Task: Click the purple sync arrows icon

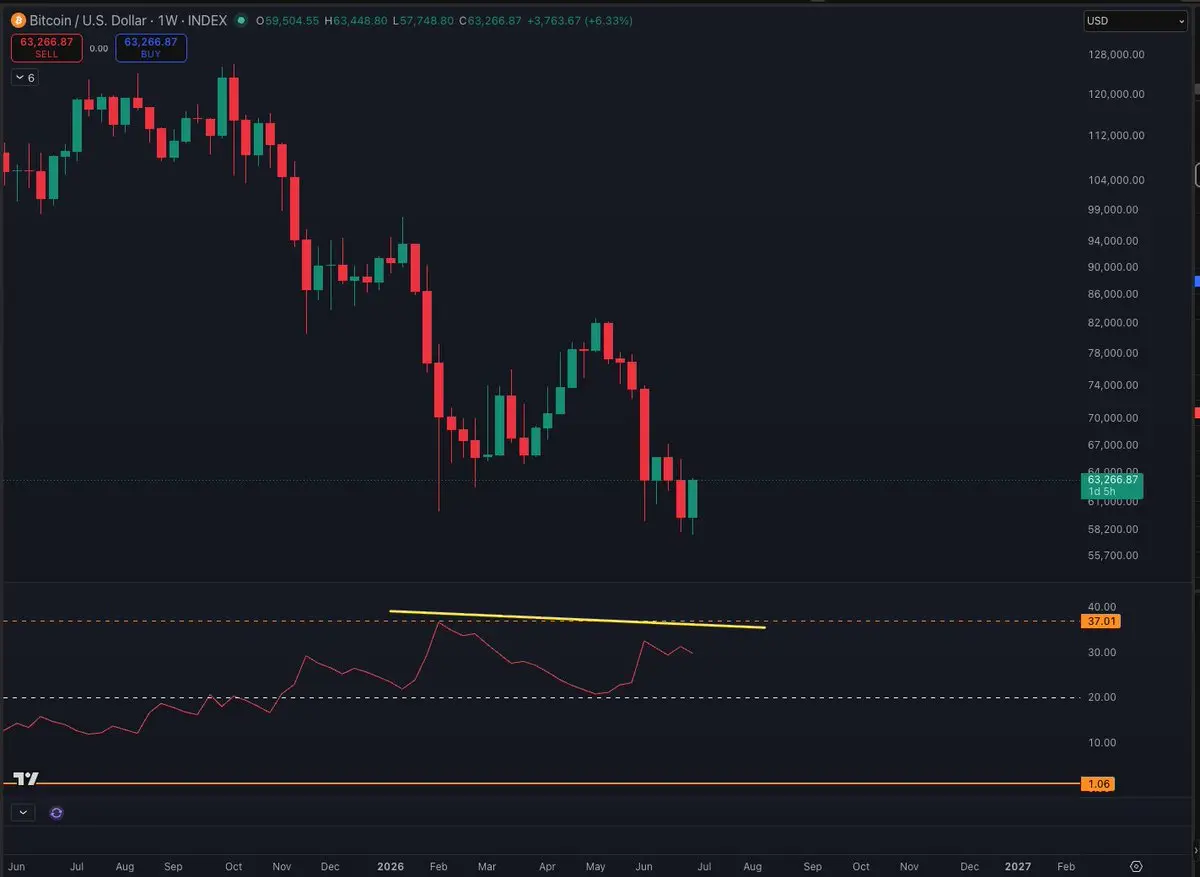Action: (56, 813)
